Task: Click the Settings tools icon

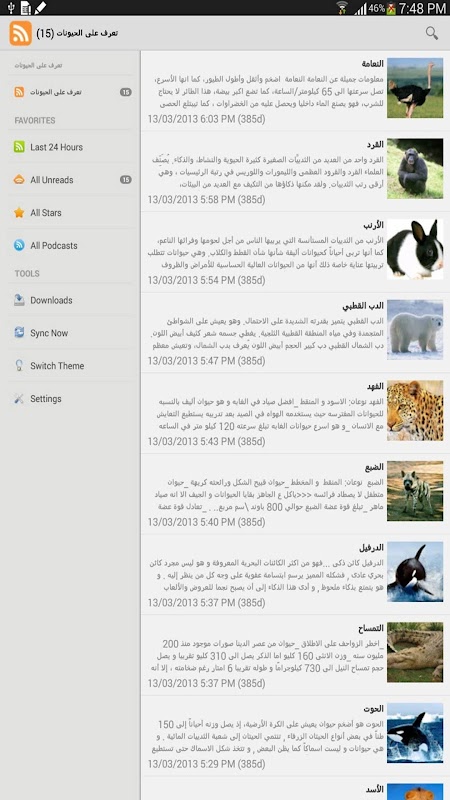Action: click(x=19, y=398)
